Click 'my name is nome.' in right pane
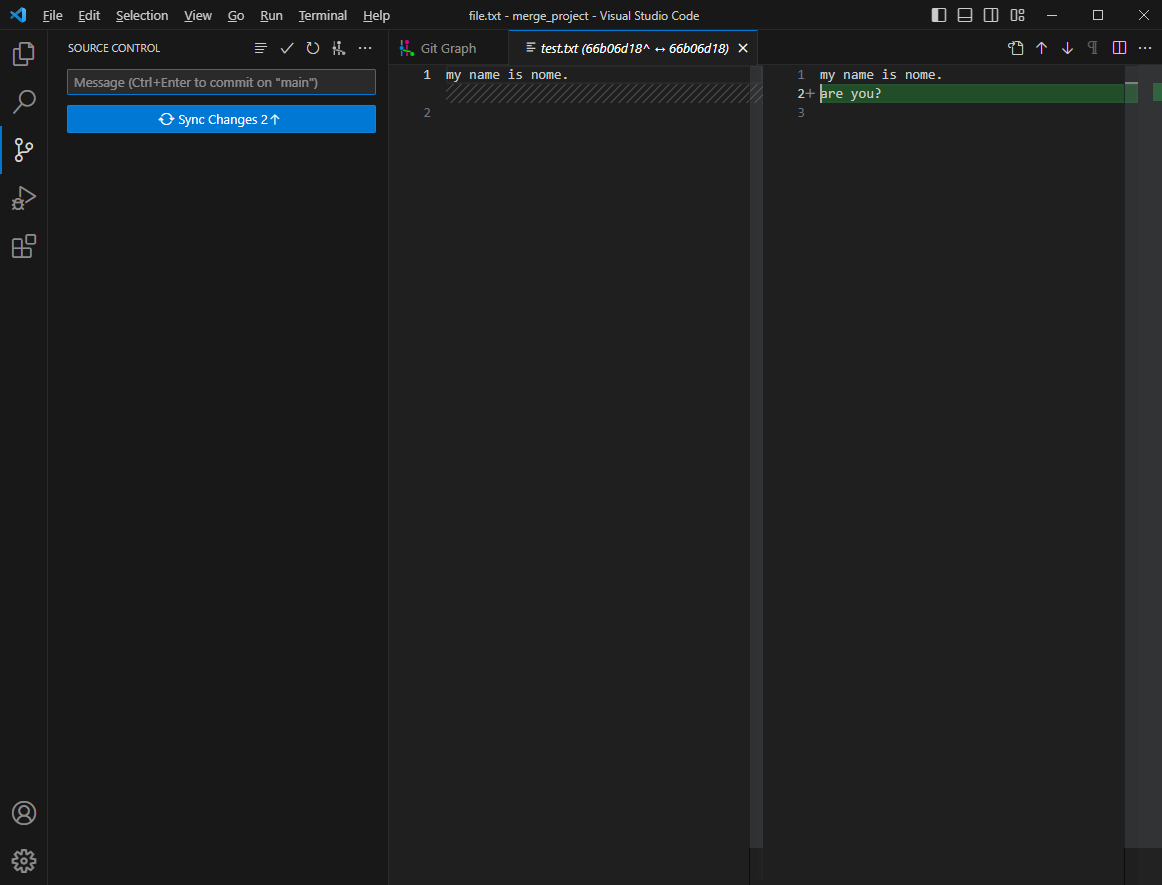 point(880,75)
